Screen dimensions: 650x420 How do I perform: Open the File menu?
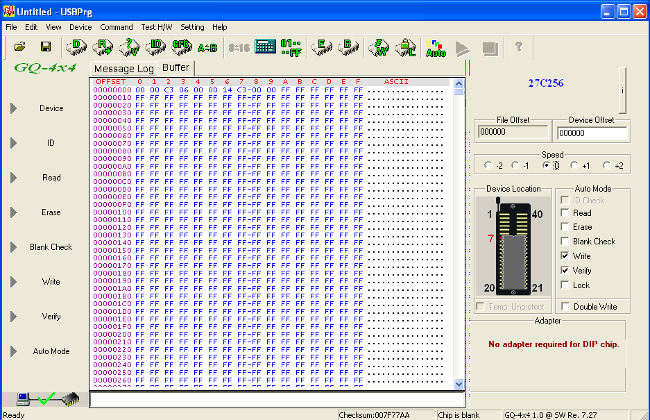point(11,27)
